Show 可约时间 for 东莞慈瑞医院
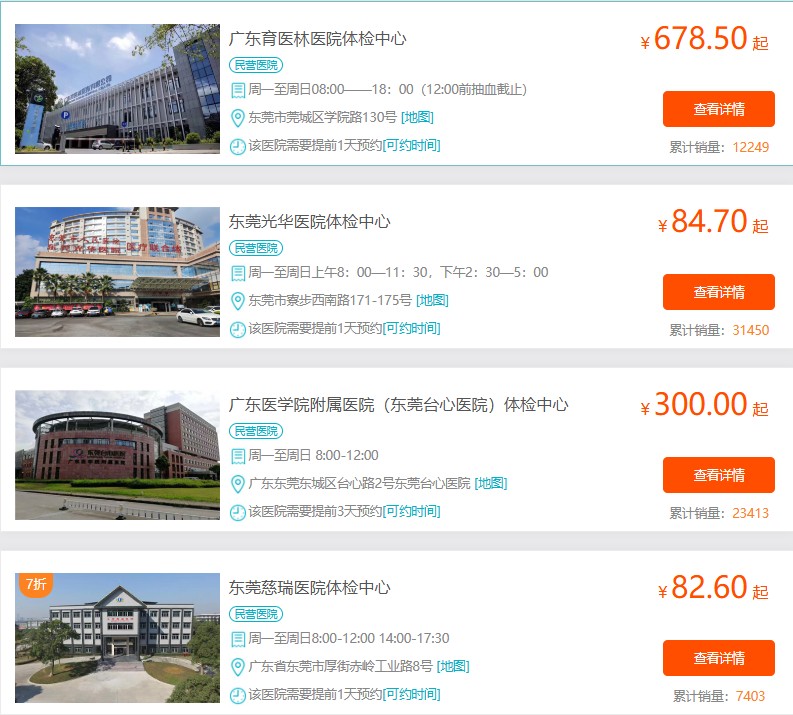This screenshot has height=715, width=793. (x=412, y=694)
